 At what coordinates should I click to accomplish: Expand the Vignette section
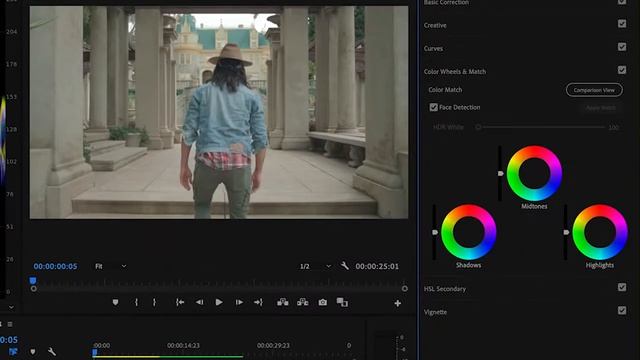(435, 312)
